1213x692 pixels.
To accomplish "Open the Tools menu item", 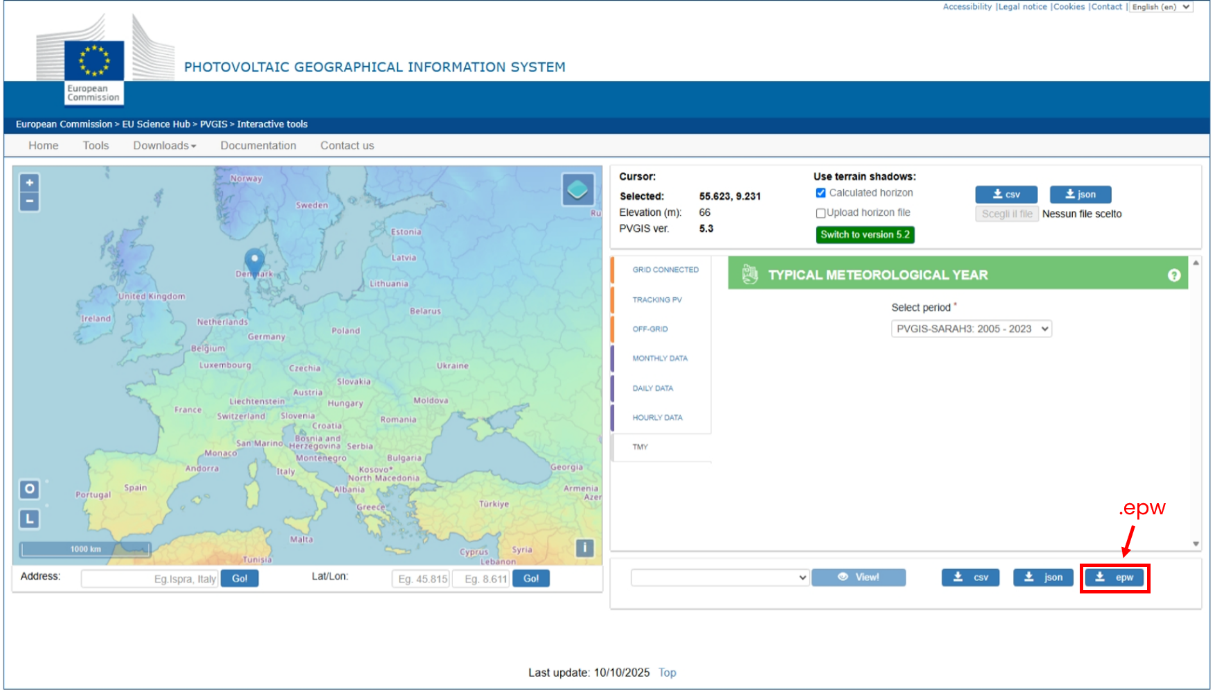I will click(x=96, y=146).
